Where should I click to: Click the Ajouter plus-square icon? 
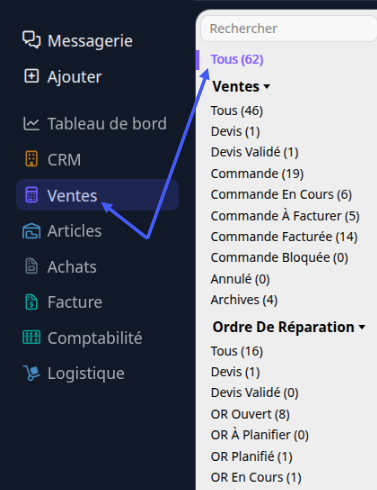pos(31,76)
